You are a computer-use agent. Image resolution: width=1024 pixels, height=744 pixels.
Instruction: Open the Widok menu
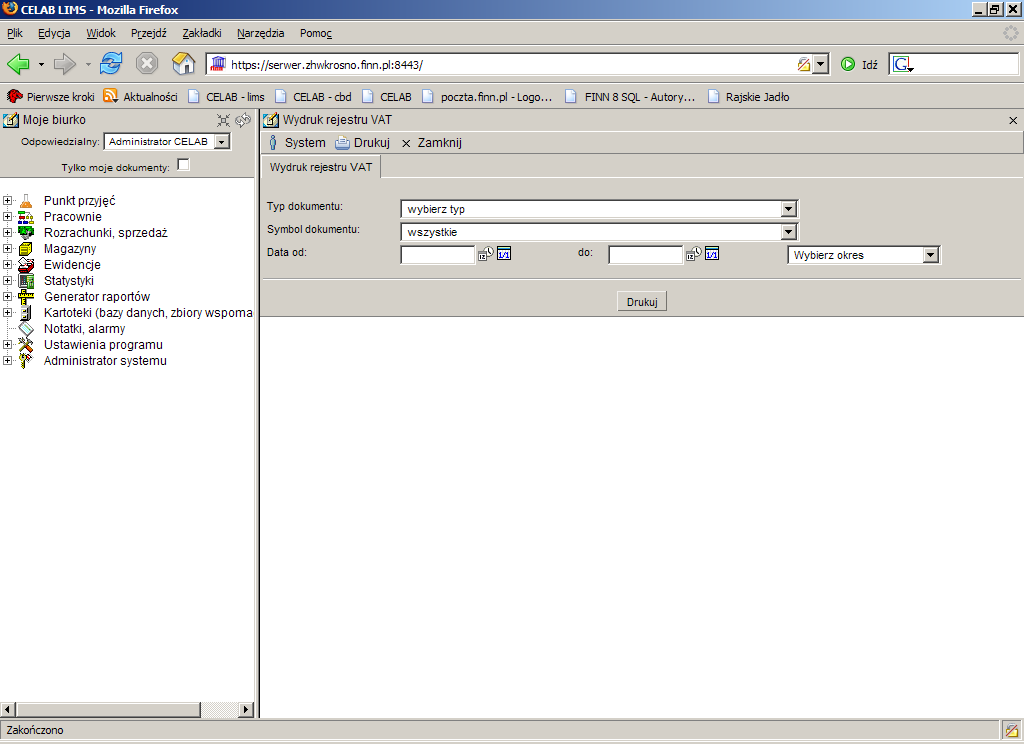[101, 33]
